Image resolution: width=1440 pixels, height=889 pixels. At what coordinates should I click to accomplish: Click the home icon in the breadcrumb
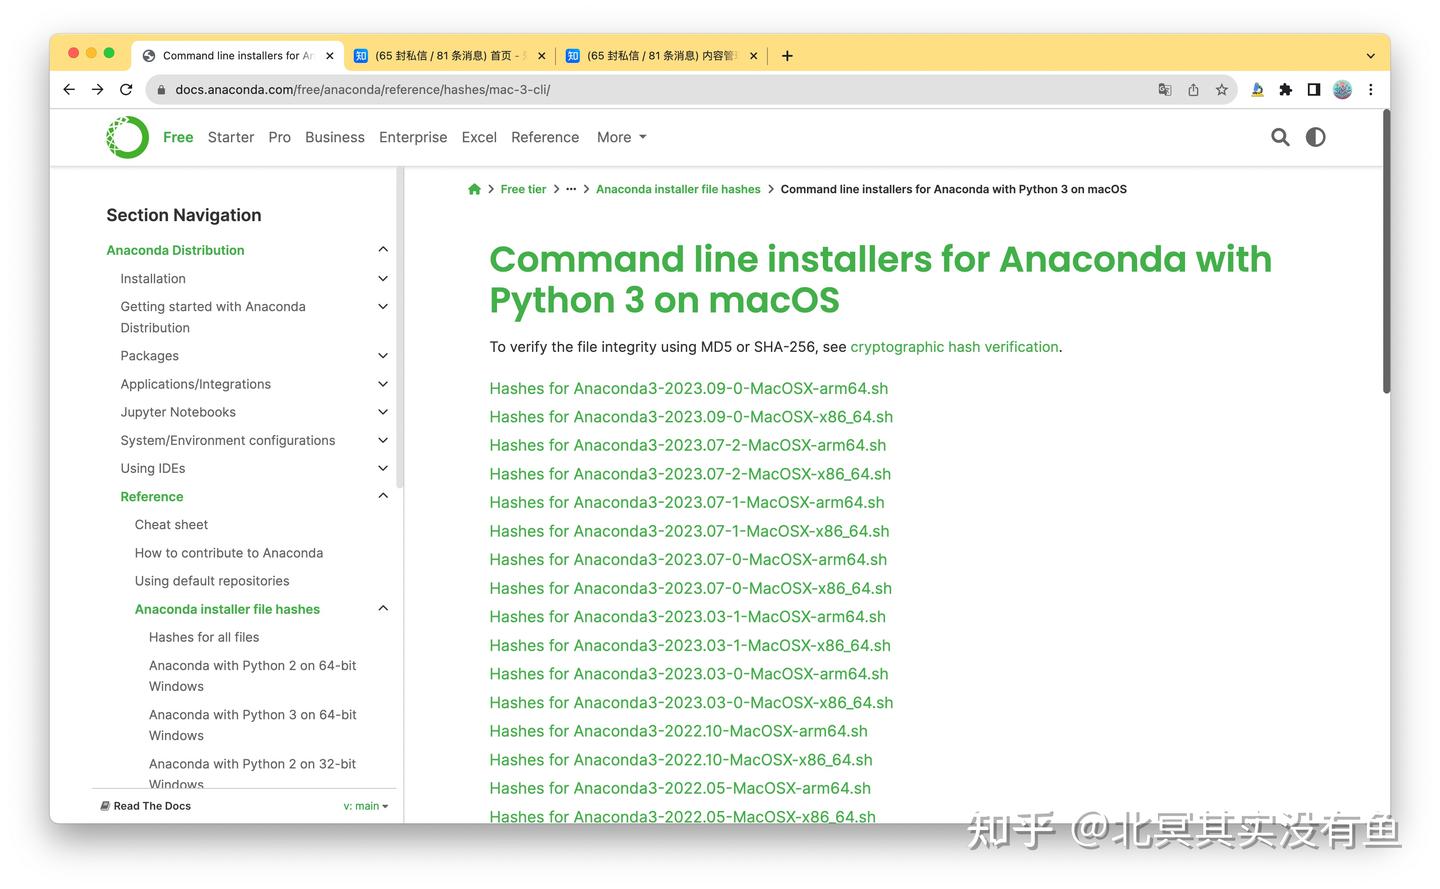(474, 188)
